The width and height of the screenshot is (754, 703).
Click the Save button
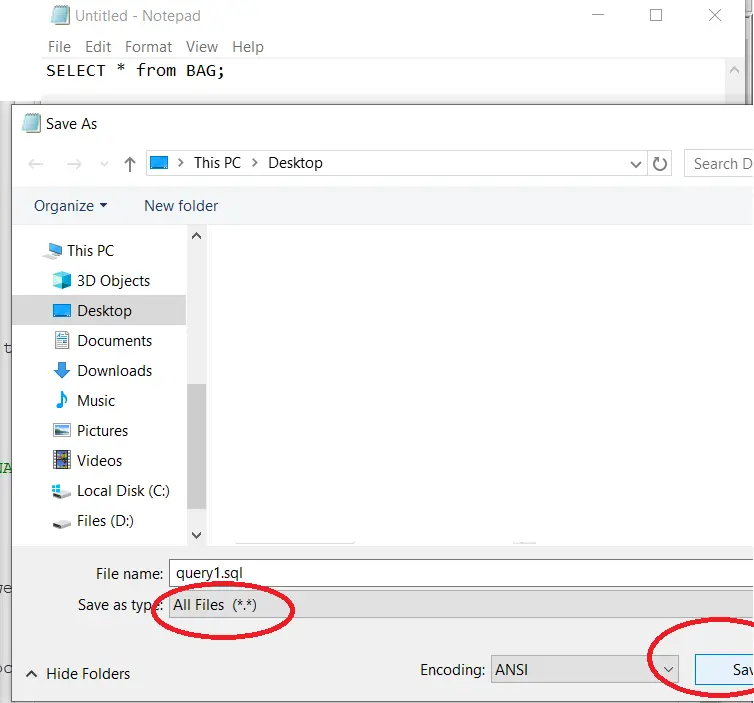coord(724,669)
